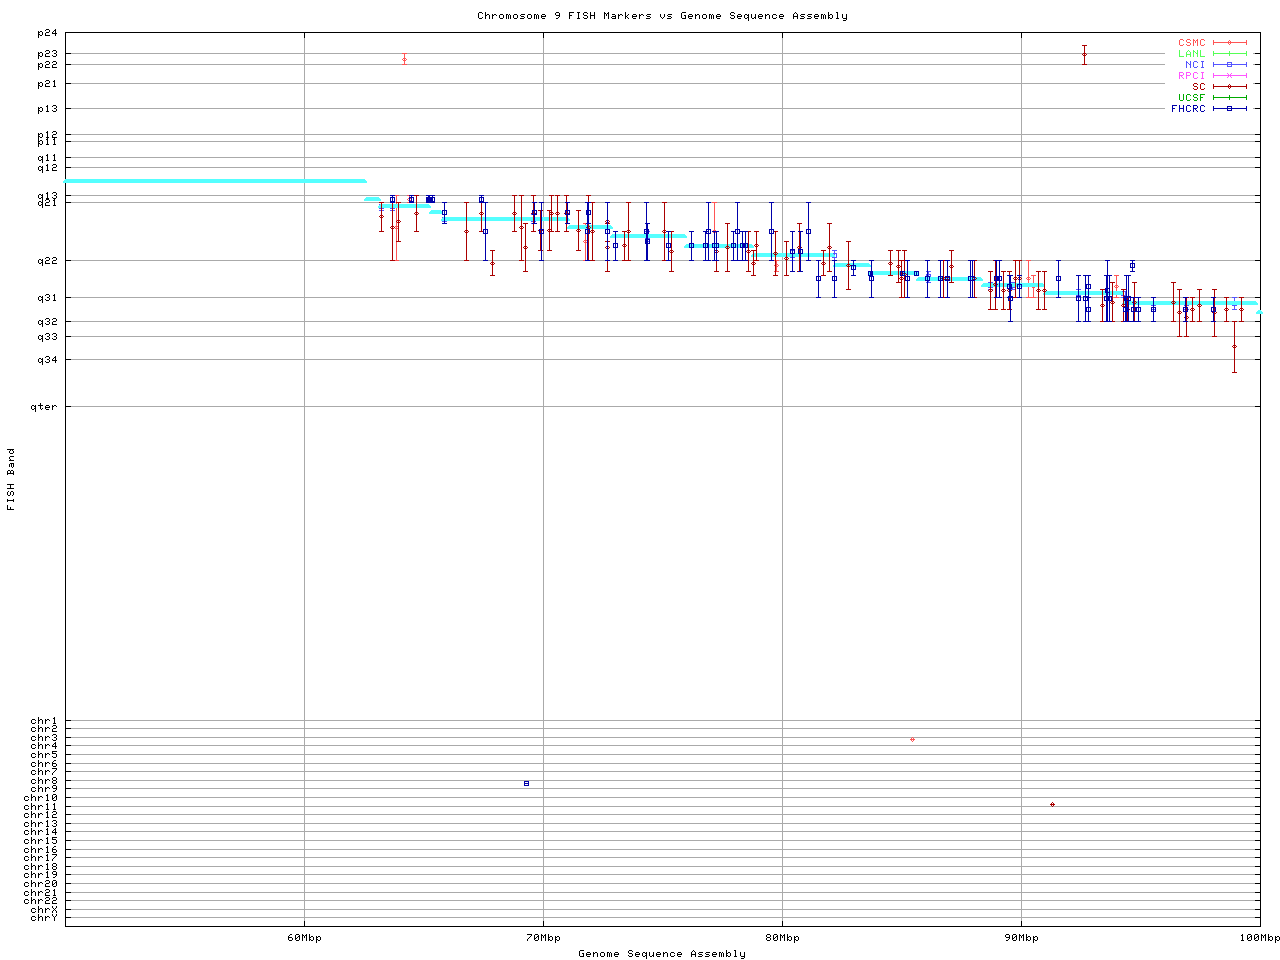Click the SC legend label
This screenshot has width=1280, height=960.
pyautogui.click(x=1198, y=87)
